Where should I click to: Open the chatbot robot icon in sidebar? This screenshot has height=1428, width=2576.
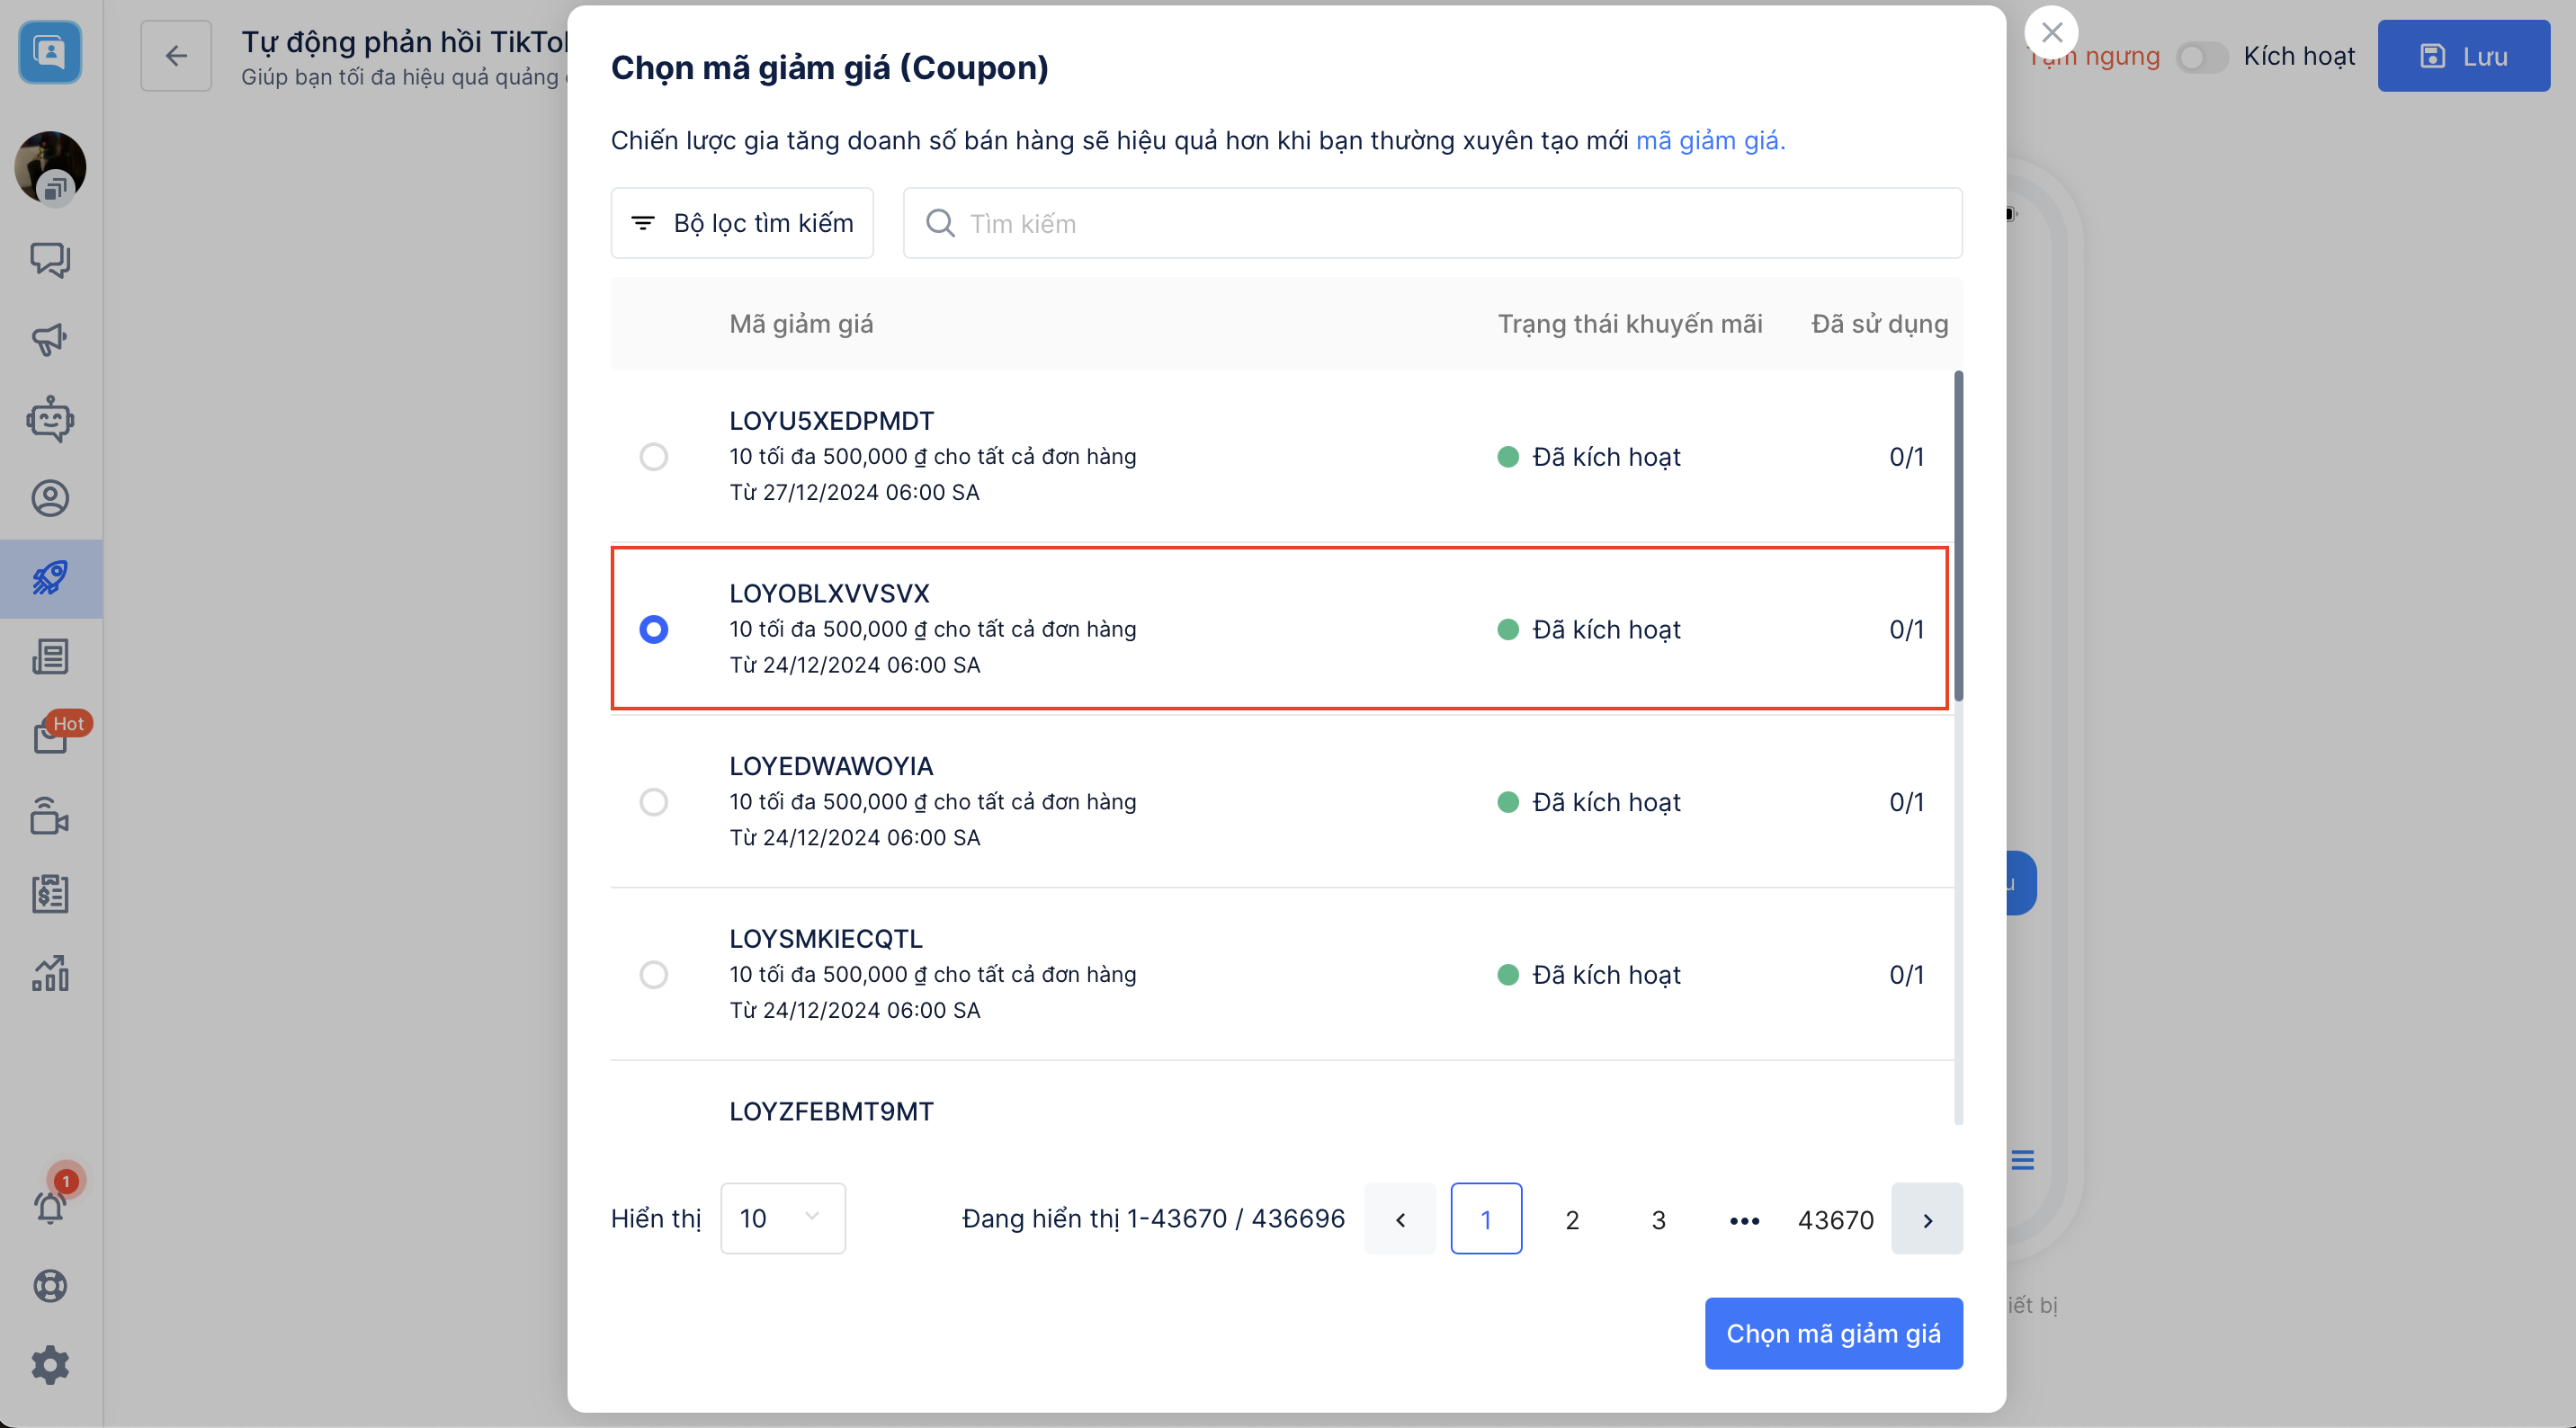(50, 419)
